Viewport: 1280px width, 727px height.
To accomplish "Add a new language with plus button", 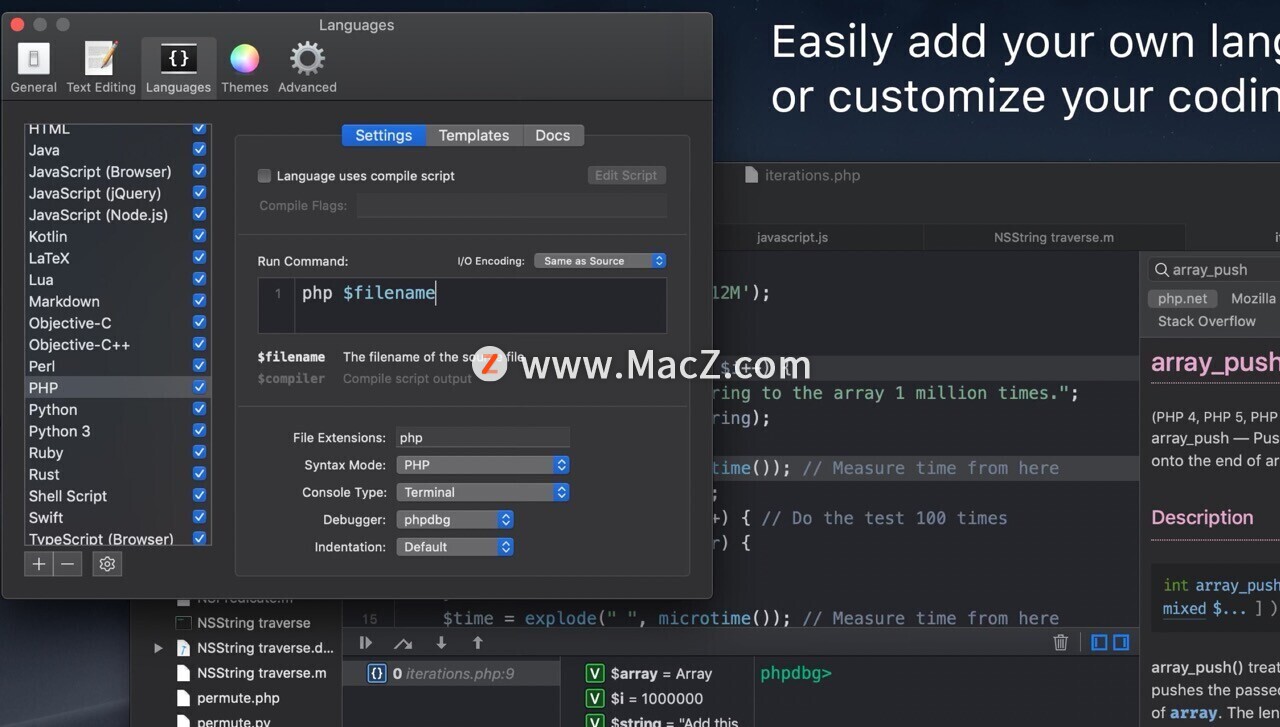I will click(x=39, y=564).
